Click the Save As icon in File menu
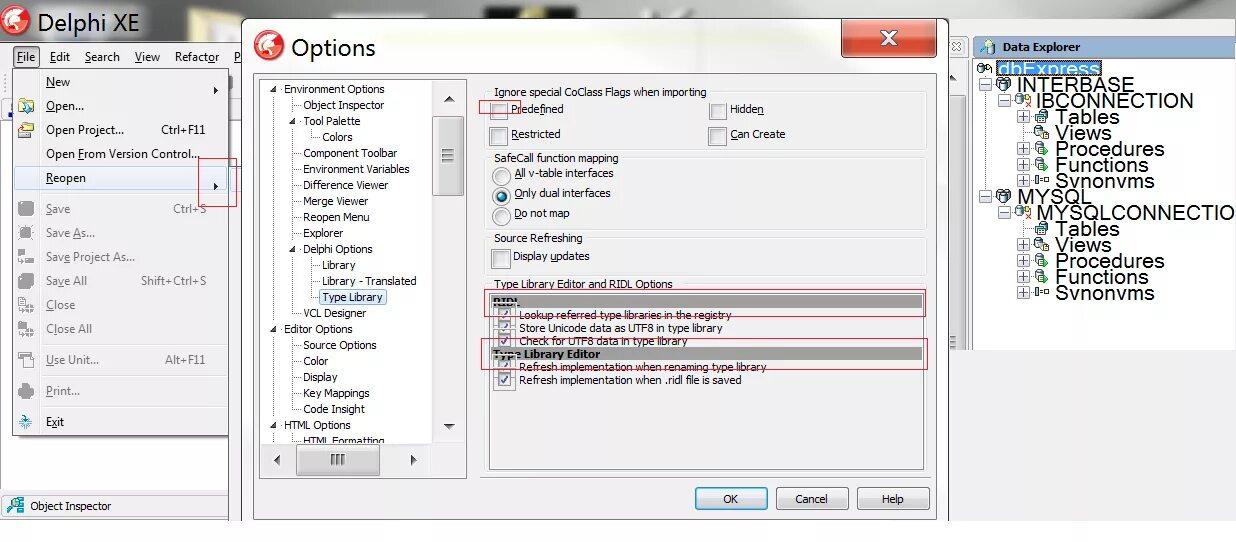The height and width of the screenshot is (542, 1236). (27, 233)
